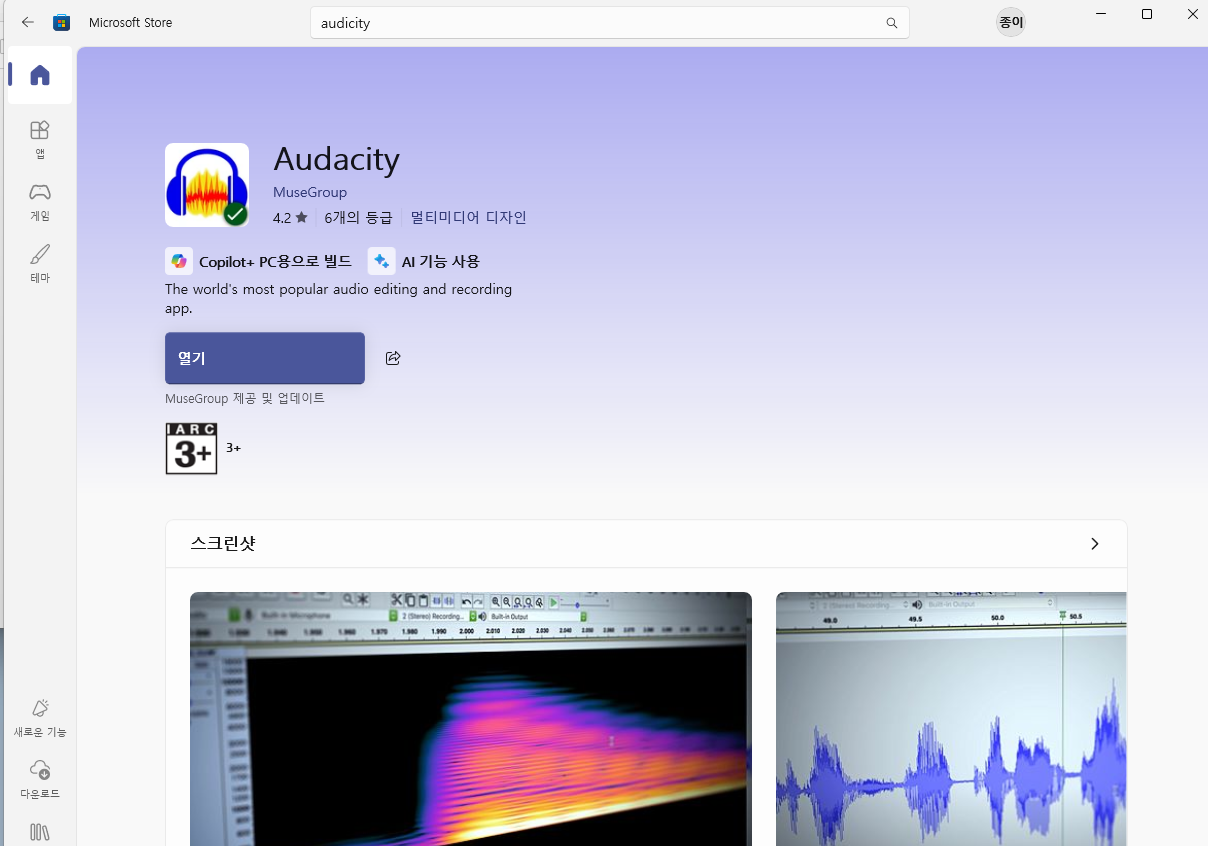This screenshot has height=846, width=1208.
Task: Open 새로운 기능 (What's new) in sidebar
Action: (40, 718)
